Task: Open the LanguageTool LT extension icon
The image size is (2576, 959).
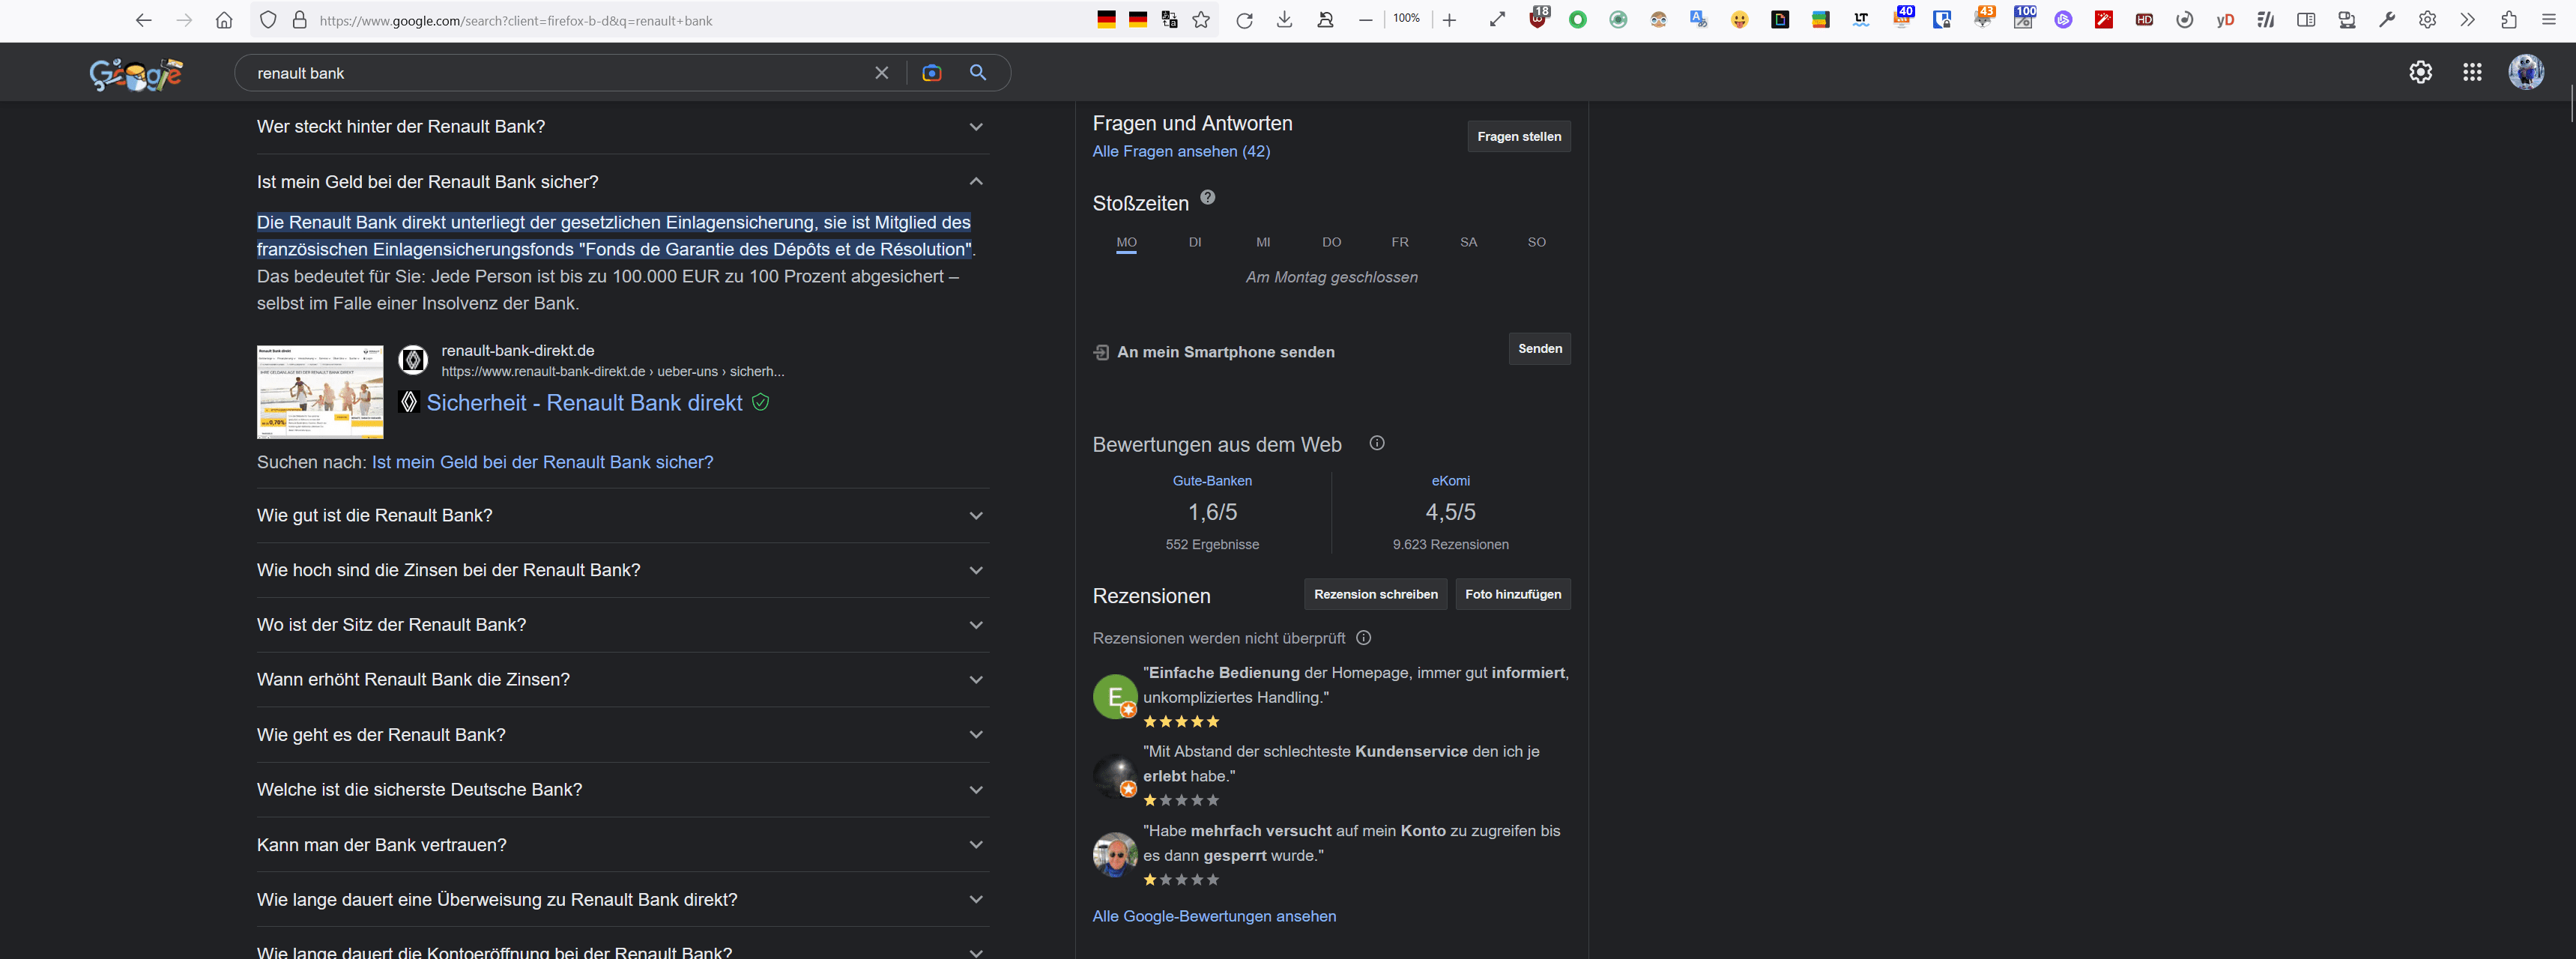Action: tap(1861, 19)
